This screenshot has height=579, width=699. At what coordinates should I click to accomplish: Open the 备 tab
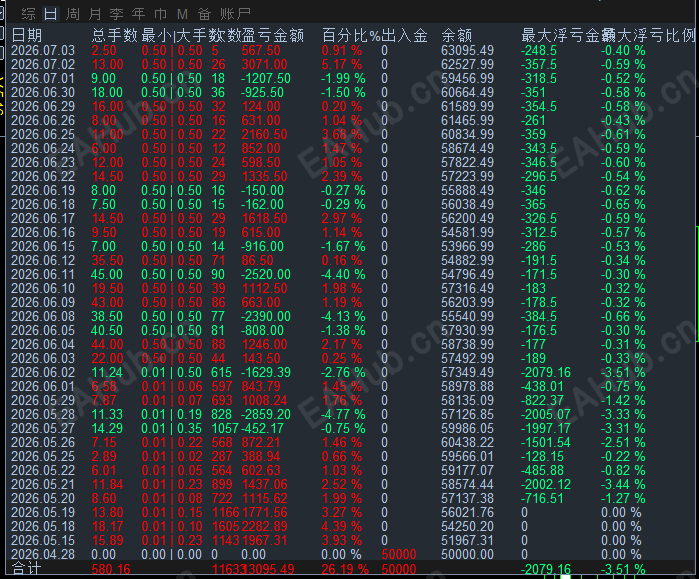pos(204,14)
